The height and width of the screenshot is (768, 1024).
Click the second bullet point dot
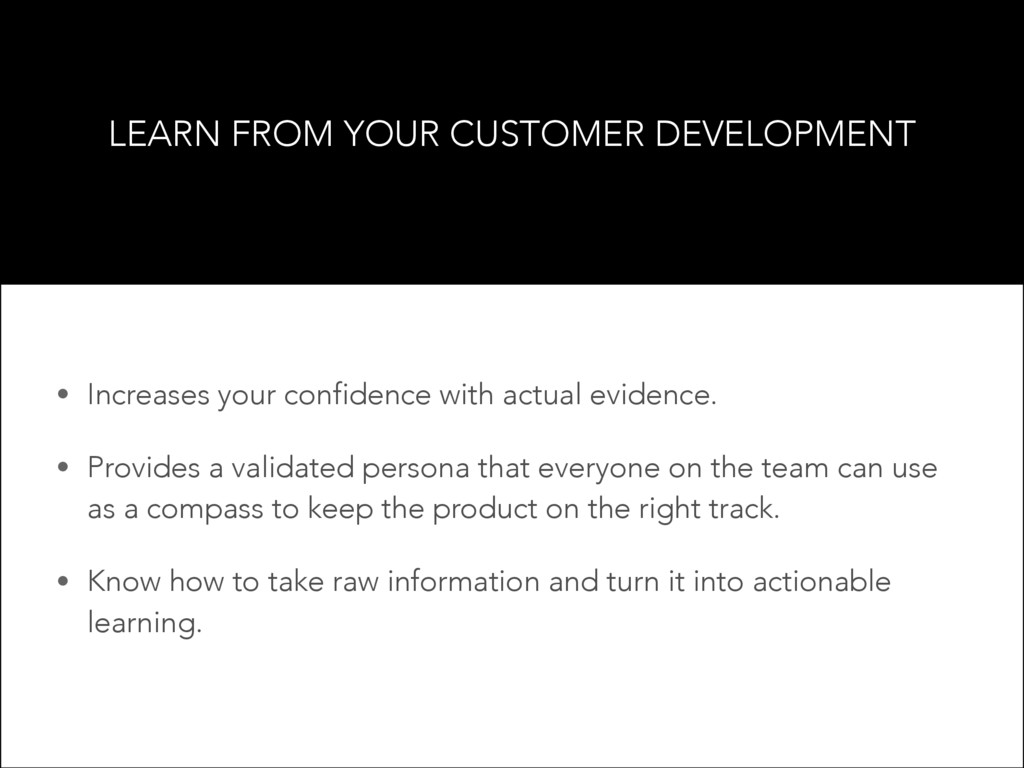click(63, 468)
